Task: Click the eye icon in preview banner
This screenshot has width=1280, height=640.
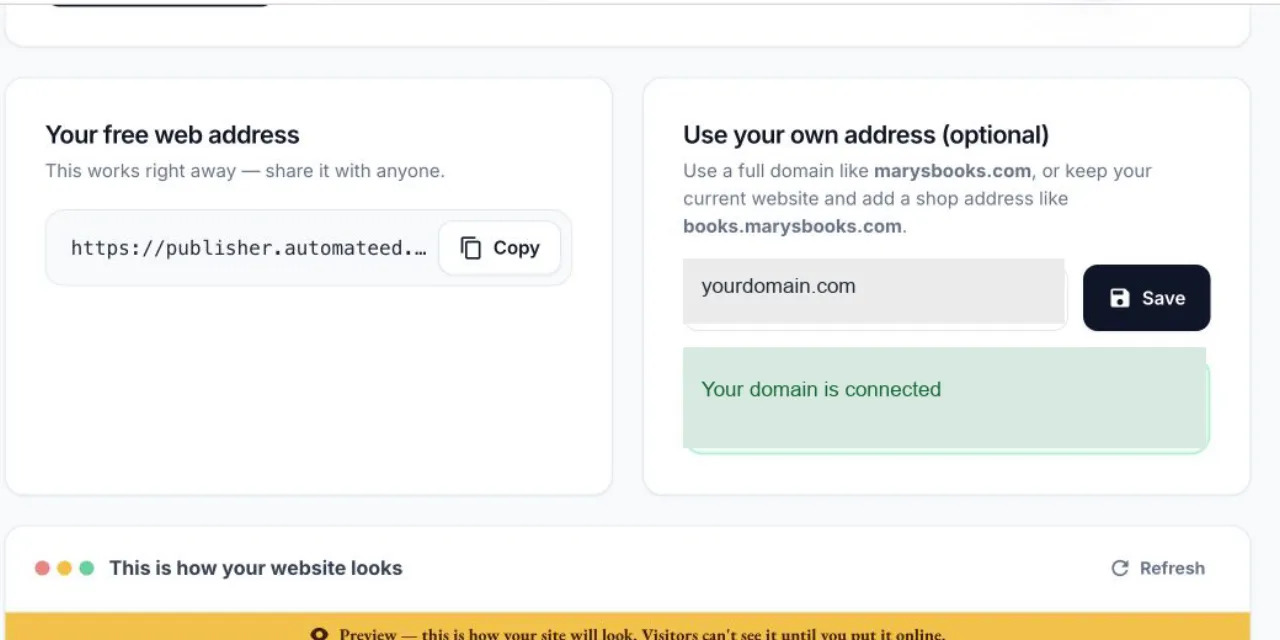Action: pyautogui.click(x=319, y=634)
